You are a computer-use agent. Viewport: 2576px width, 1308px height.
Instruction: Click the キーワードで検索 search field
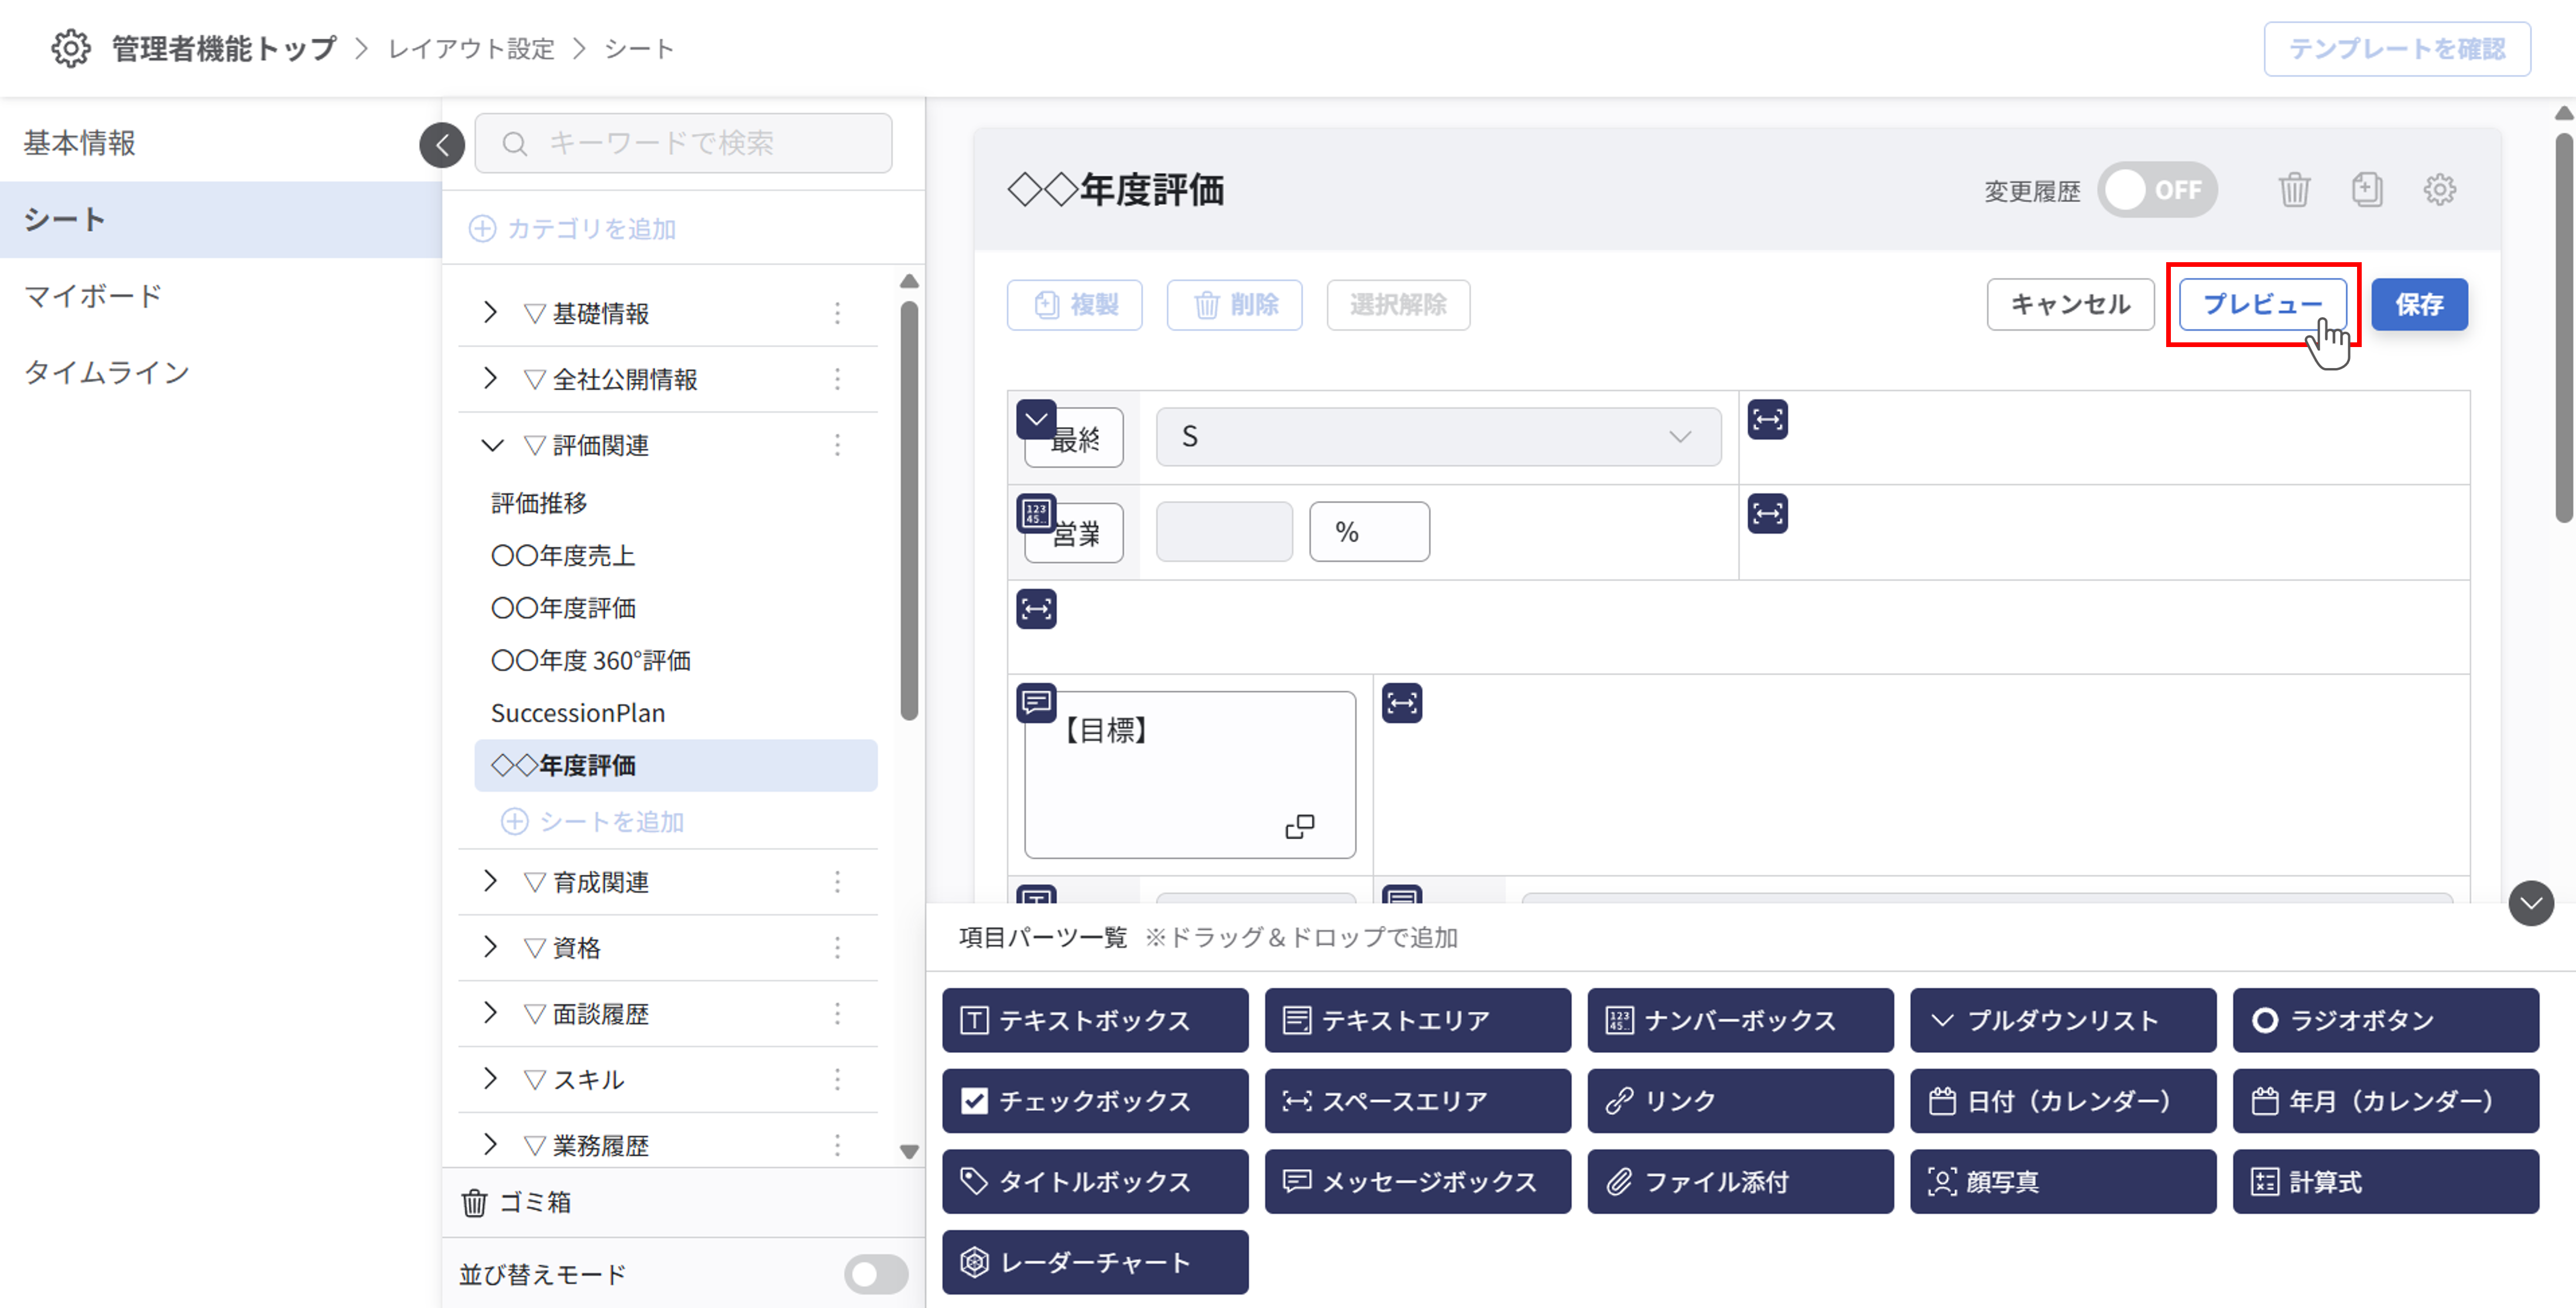coord(683,143)
